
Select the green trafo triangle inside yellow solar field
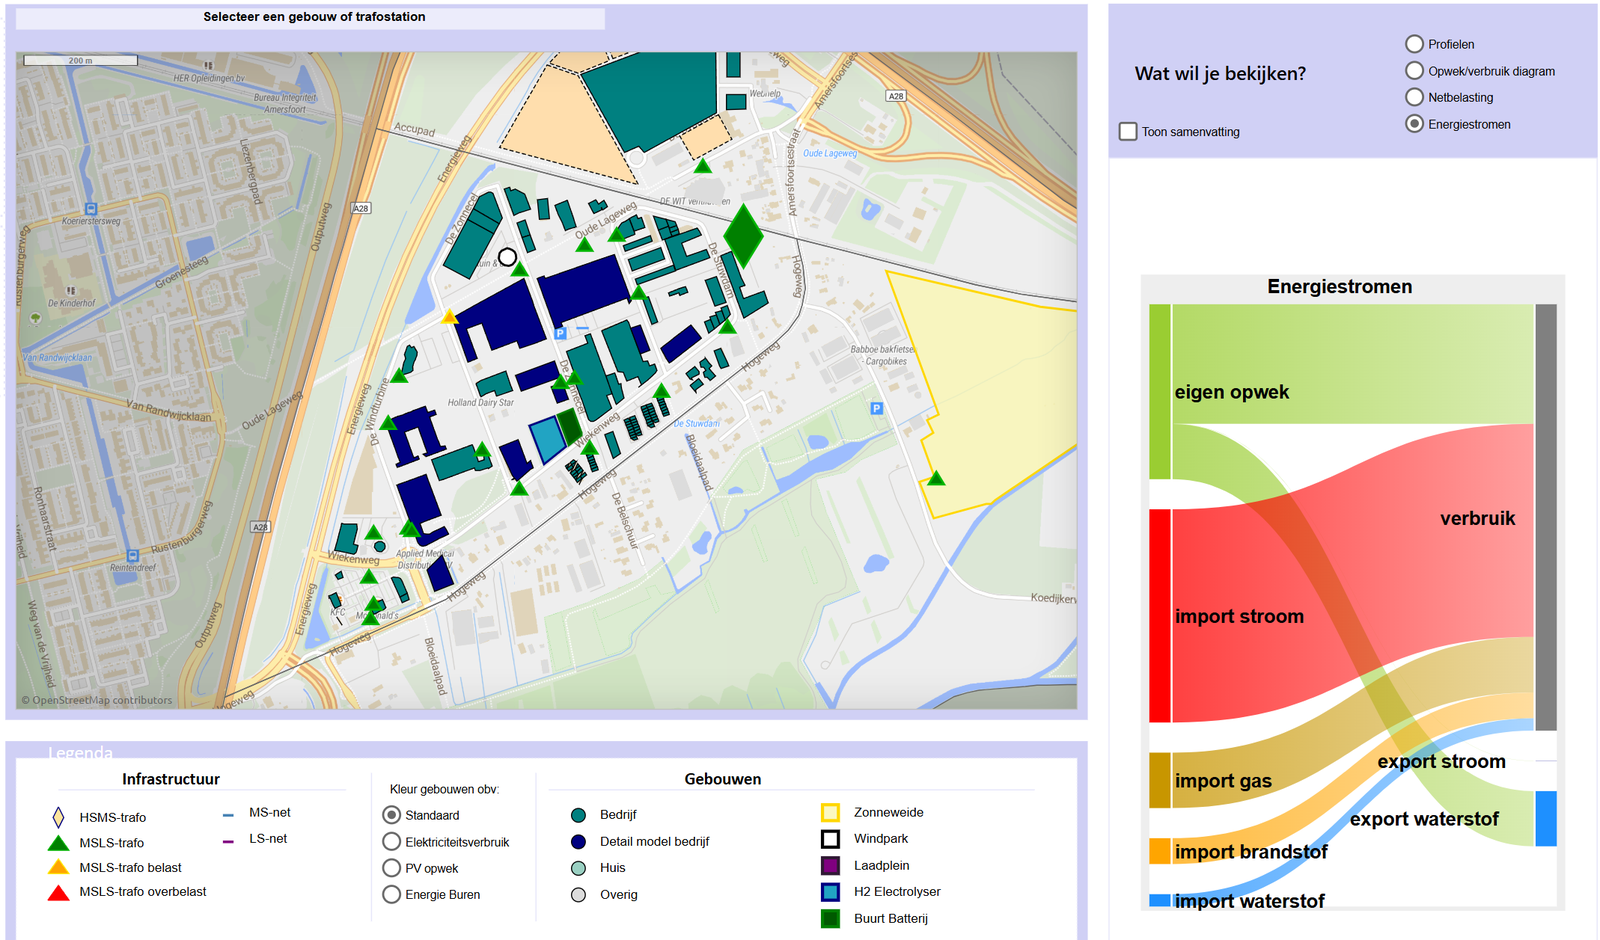(936, 479)
